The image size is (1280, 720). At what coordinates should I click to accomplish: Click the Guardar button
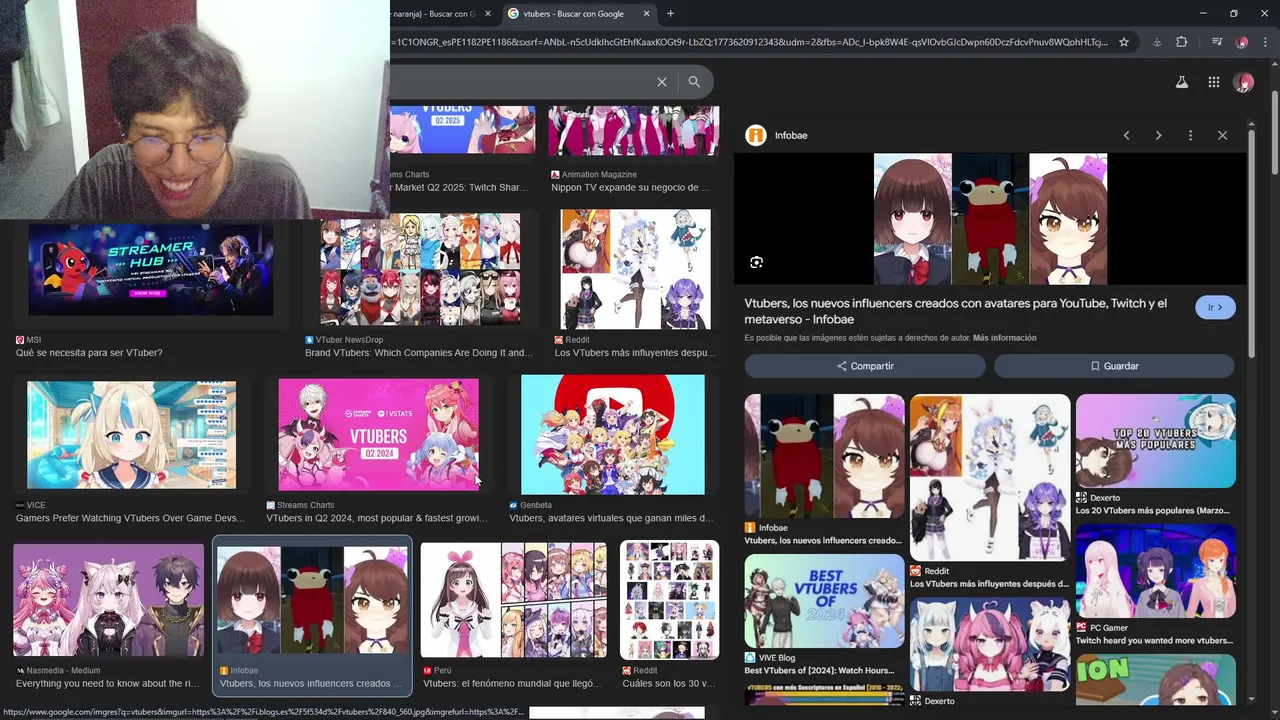point(1114,366)
